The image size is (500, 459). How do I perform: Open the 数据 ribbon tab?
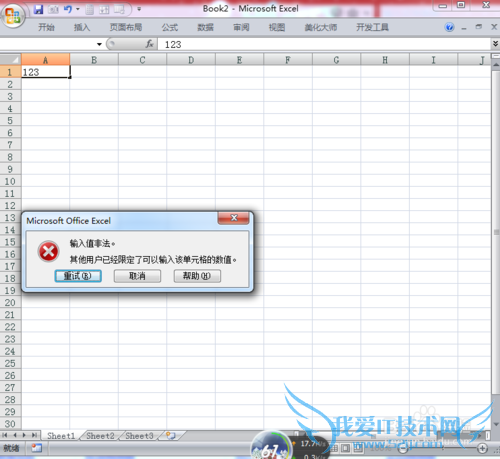[205, 27]
